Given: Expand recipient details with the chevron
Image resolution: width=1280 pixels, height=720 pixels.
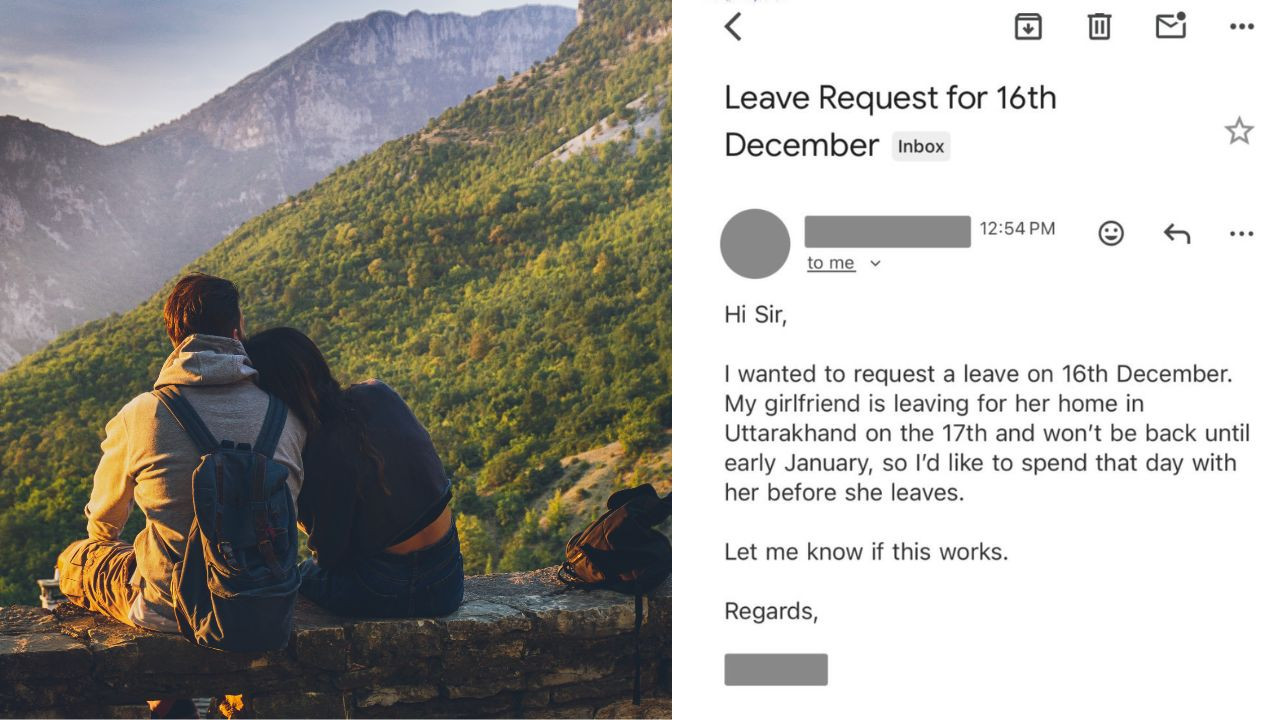Looking at the screenshot, I should (x=875, y=263).
